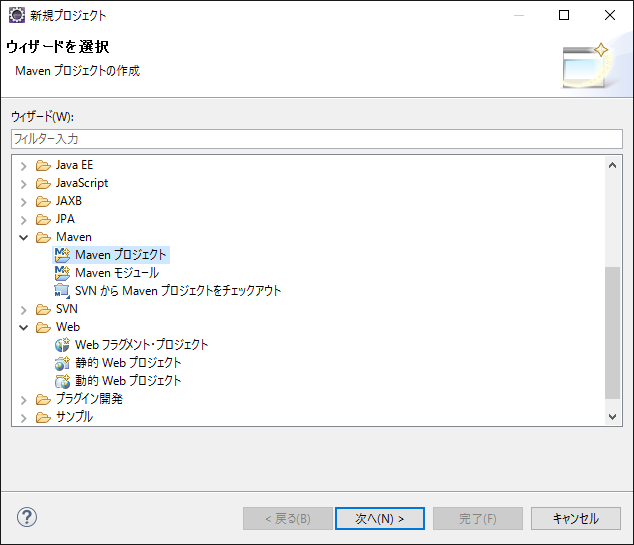Viewport: 634px width, 545px height.
Task: Maximize the 新規プロジェクト dialog
Action: pyautogui.click(x=564, y=15)
